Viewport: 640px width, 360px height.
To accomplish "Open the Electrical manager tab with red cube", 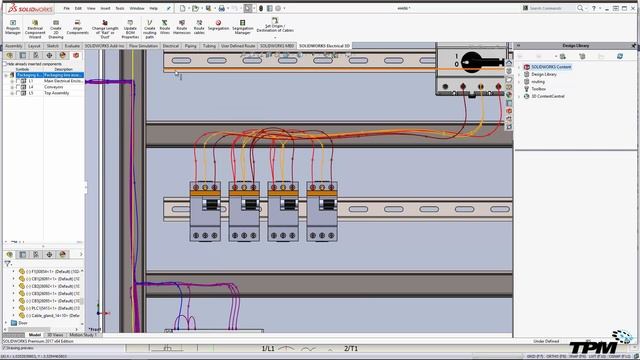I will click(76, 56).
